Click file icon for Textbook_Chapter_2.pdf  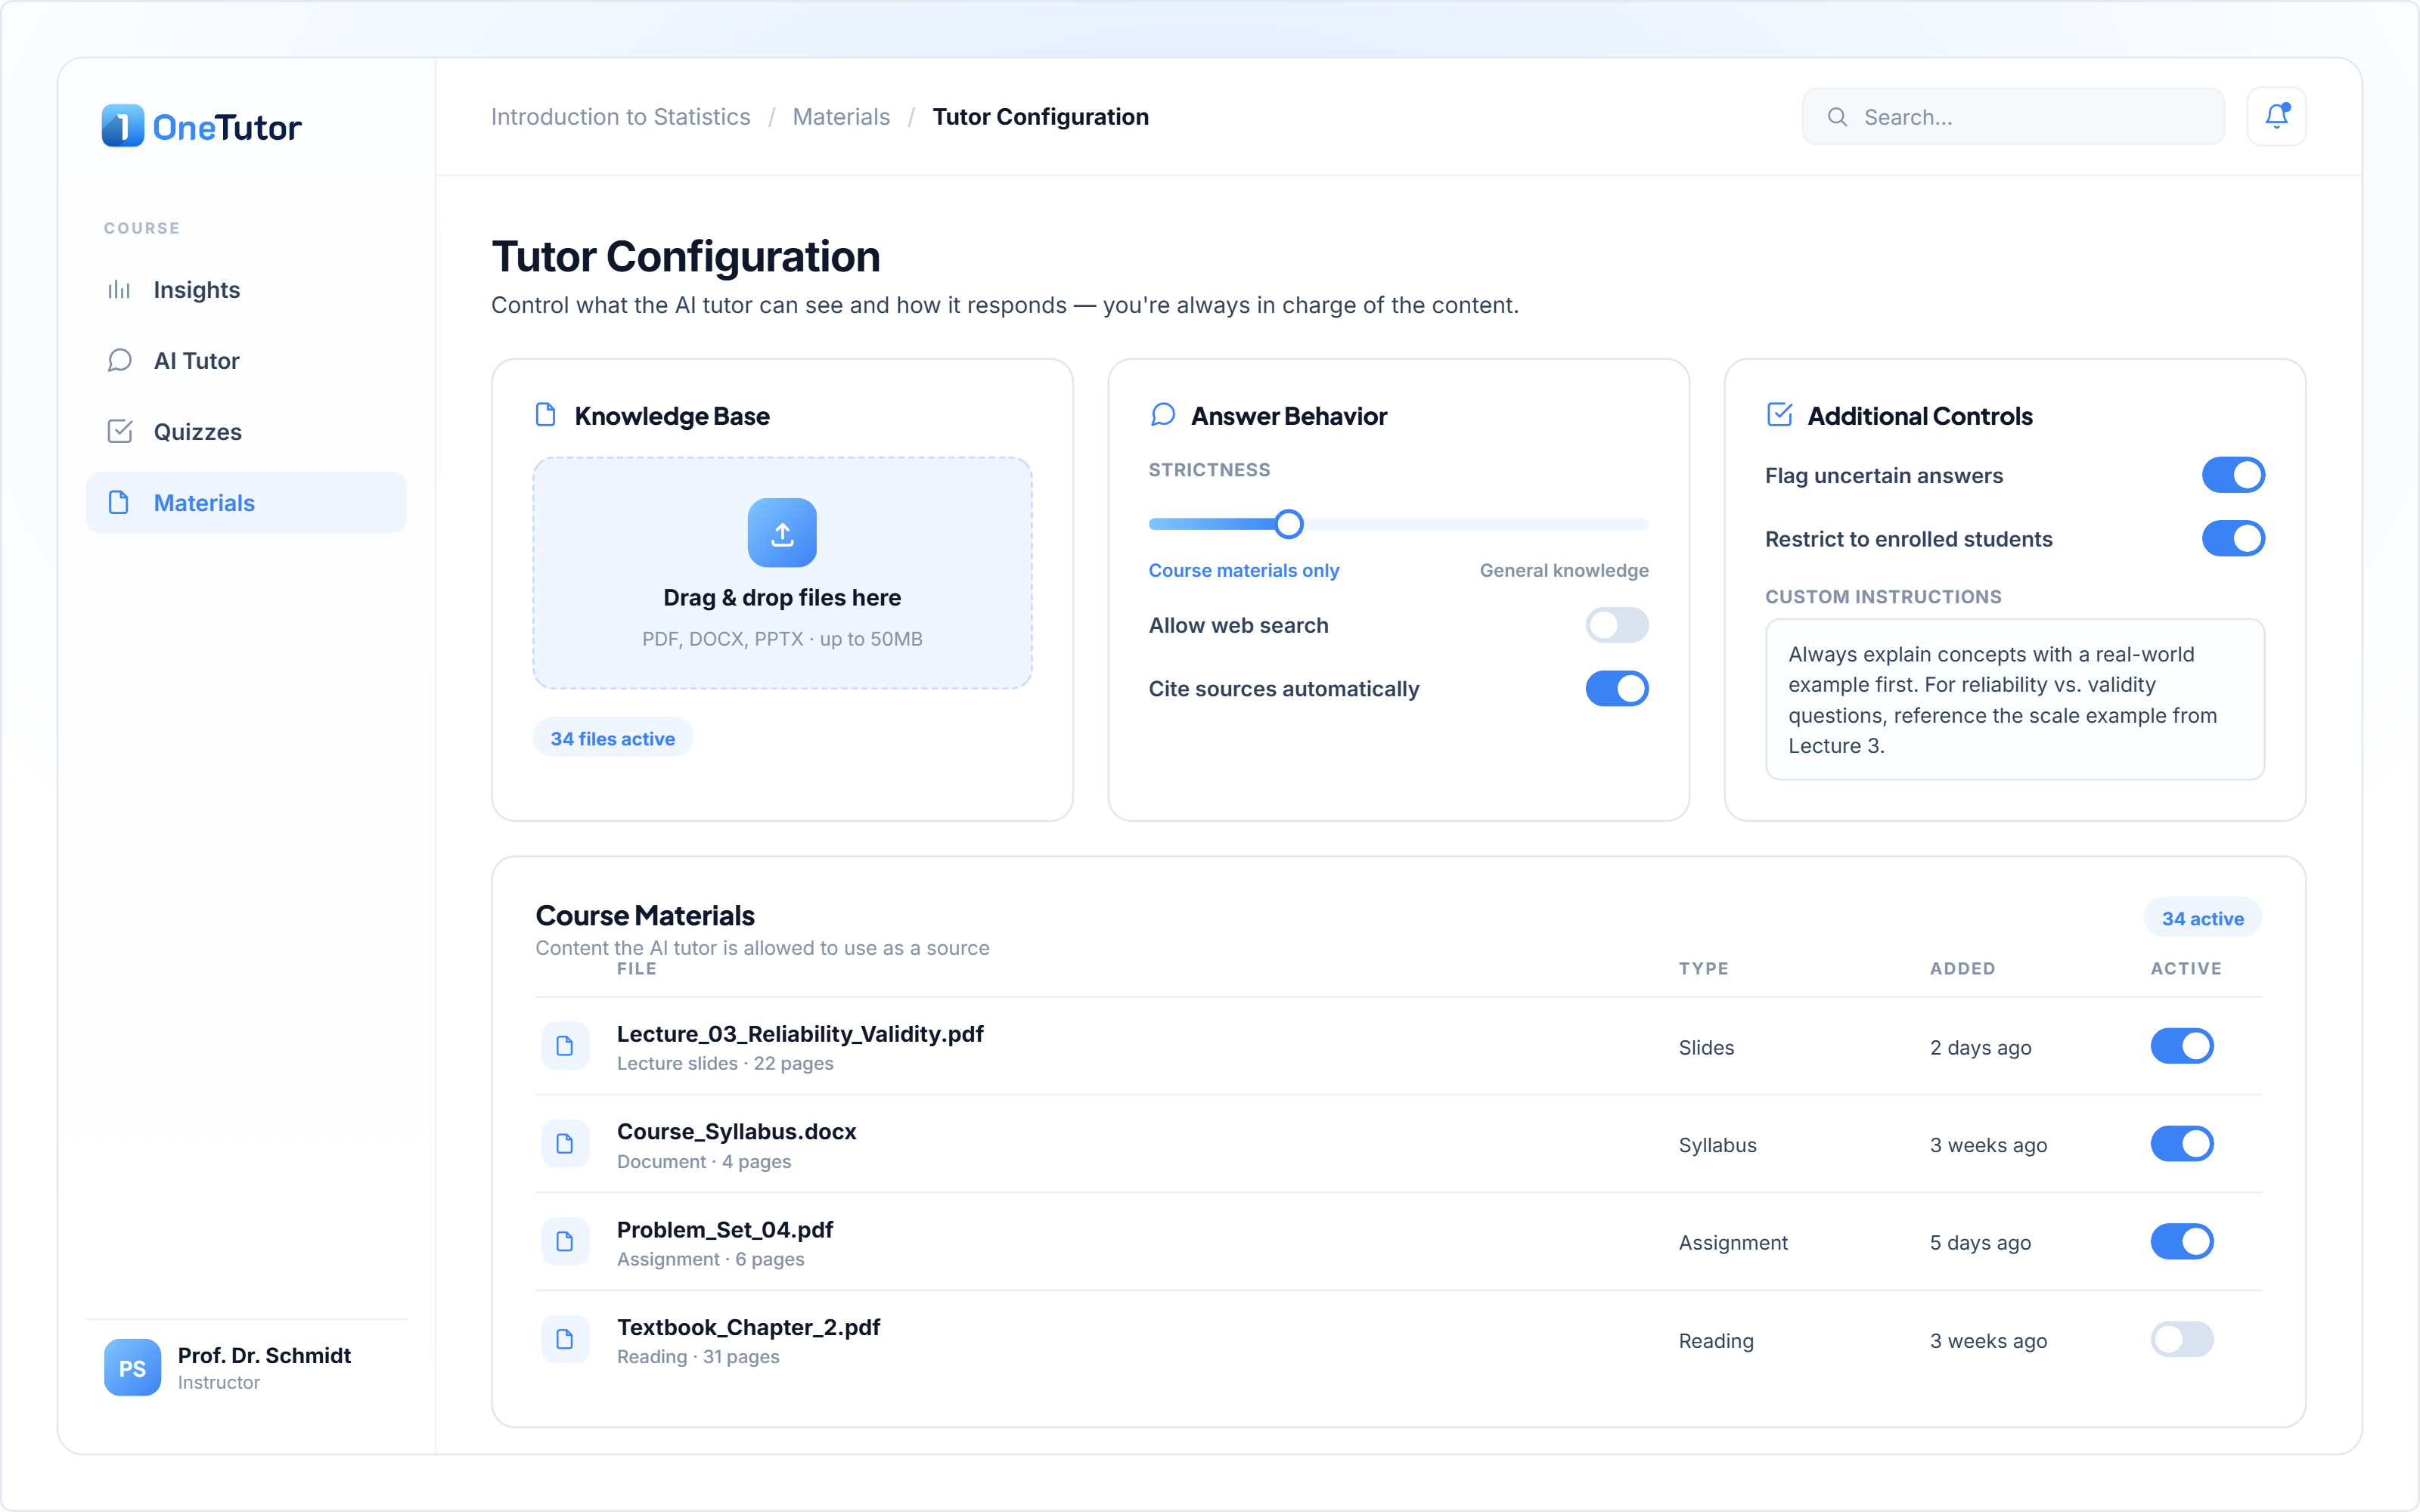tap(565, 1340)
